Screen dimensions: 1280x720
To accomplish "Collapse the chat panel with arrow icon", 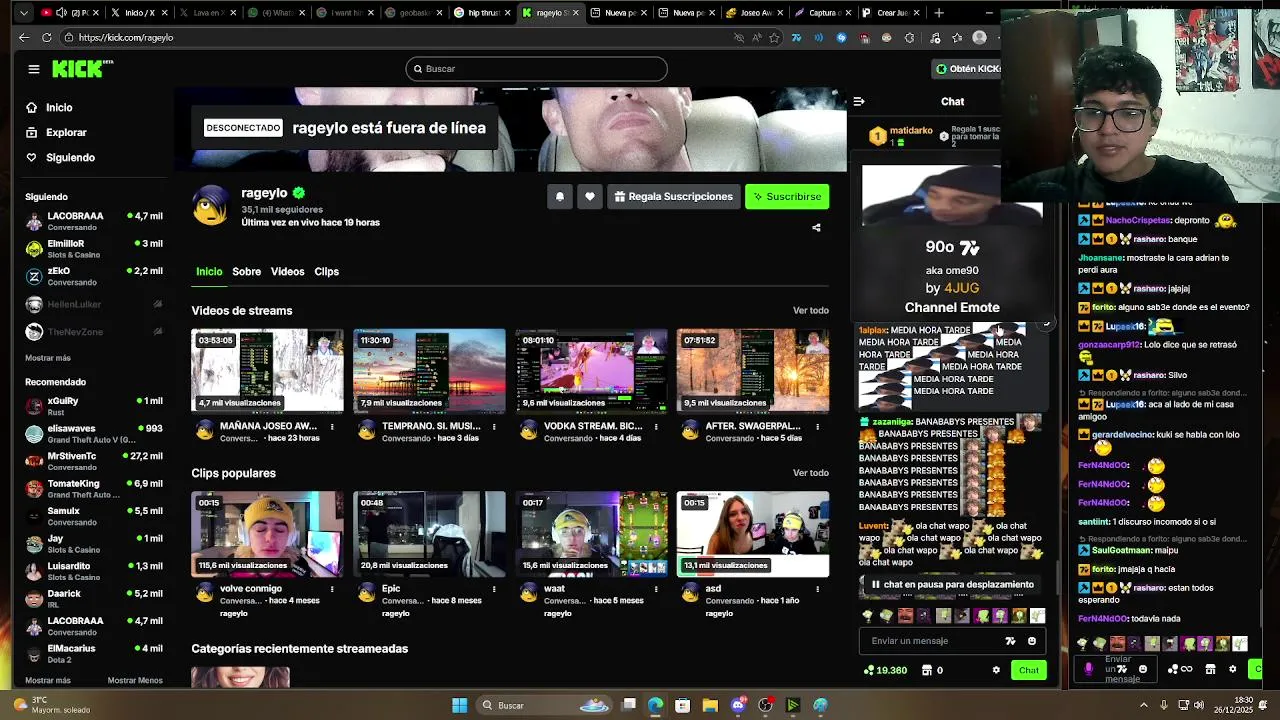I will (858, 101).
